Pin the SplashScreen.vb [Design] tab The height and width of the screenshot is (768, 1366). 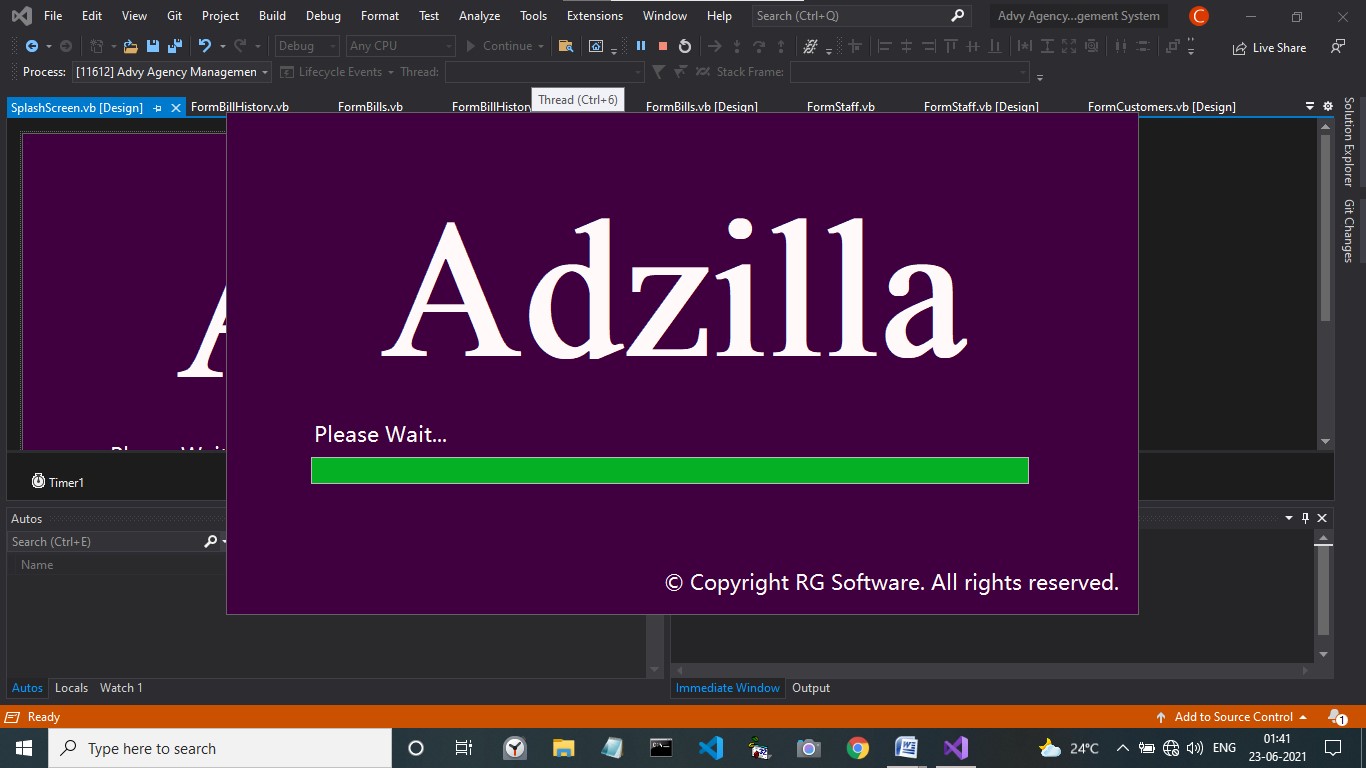[x=157, y=108]
